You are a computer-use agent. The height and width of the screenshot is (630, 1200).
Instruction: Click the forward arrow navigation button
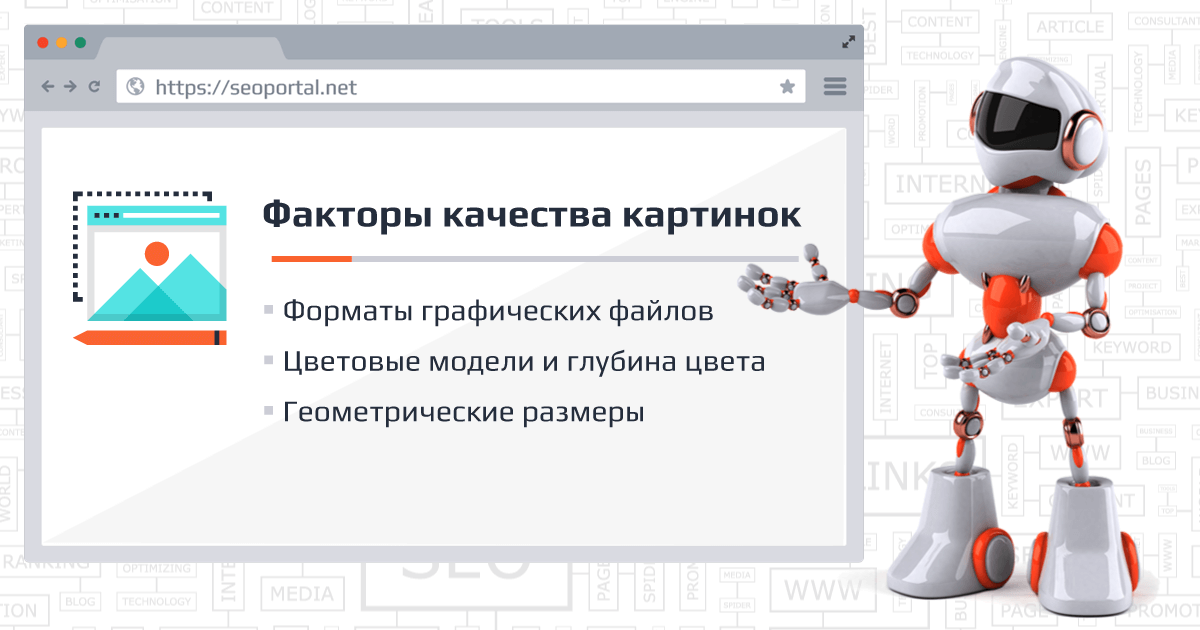tap(70, 87)
